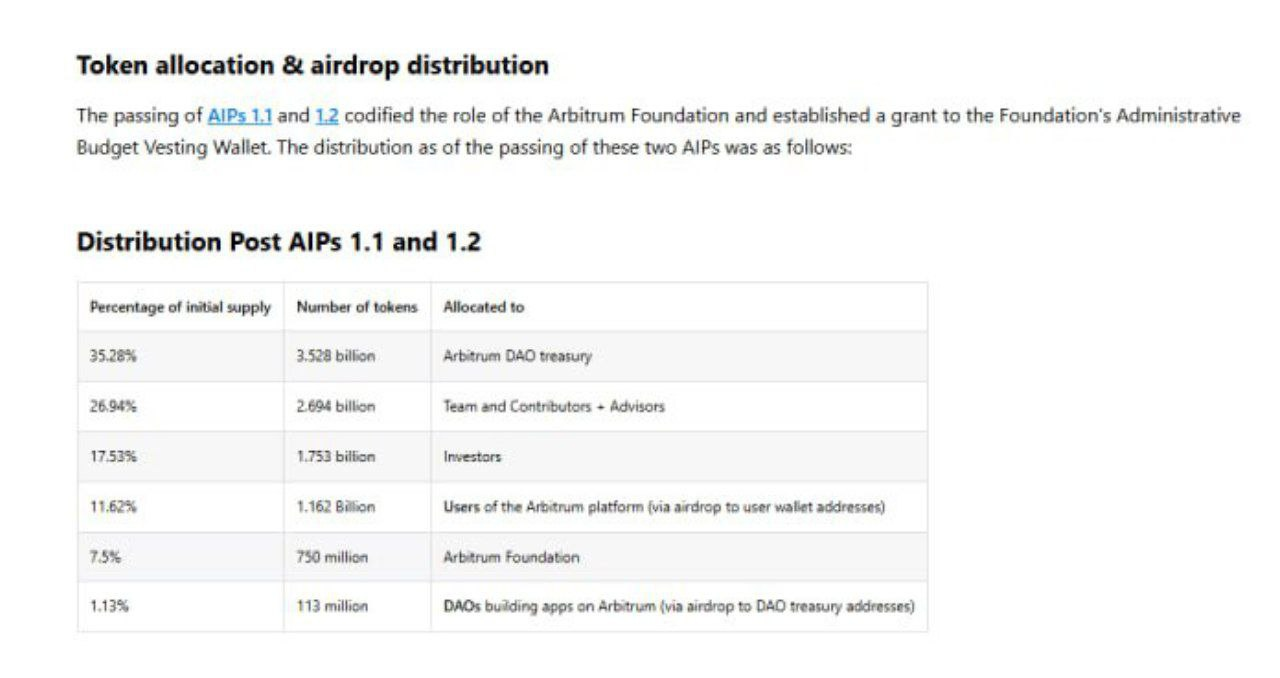Select Users of the Arbitrum platform cell
The height and width of the screenshot is (678, 1280).
(664, 507)
